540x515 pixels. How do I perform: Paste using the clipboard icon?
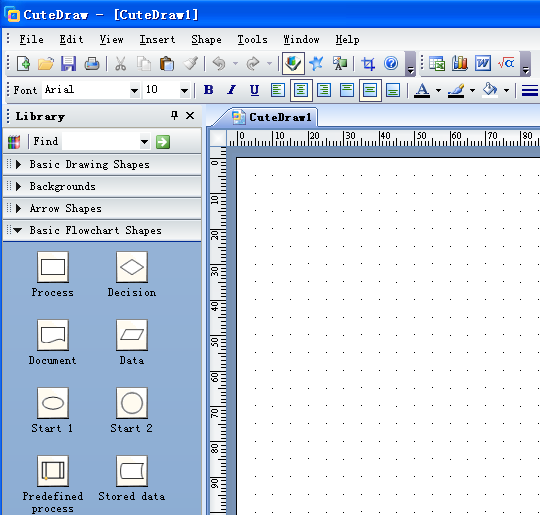[167, 64]
